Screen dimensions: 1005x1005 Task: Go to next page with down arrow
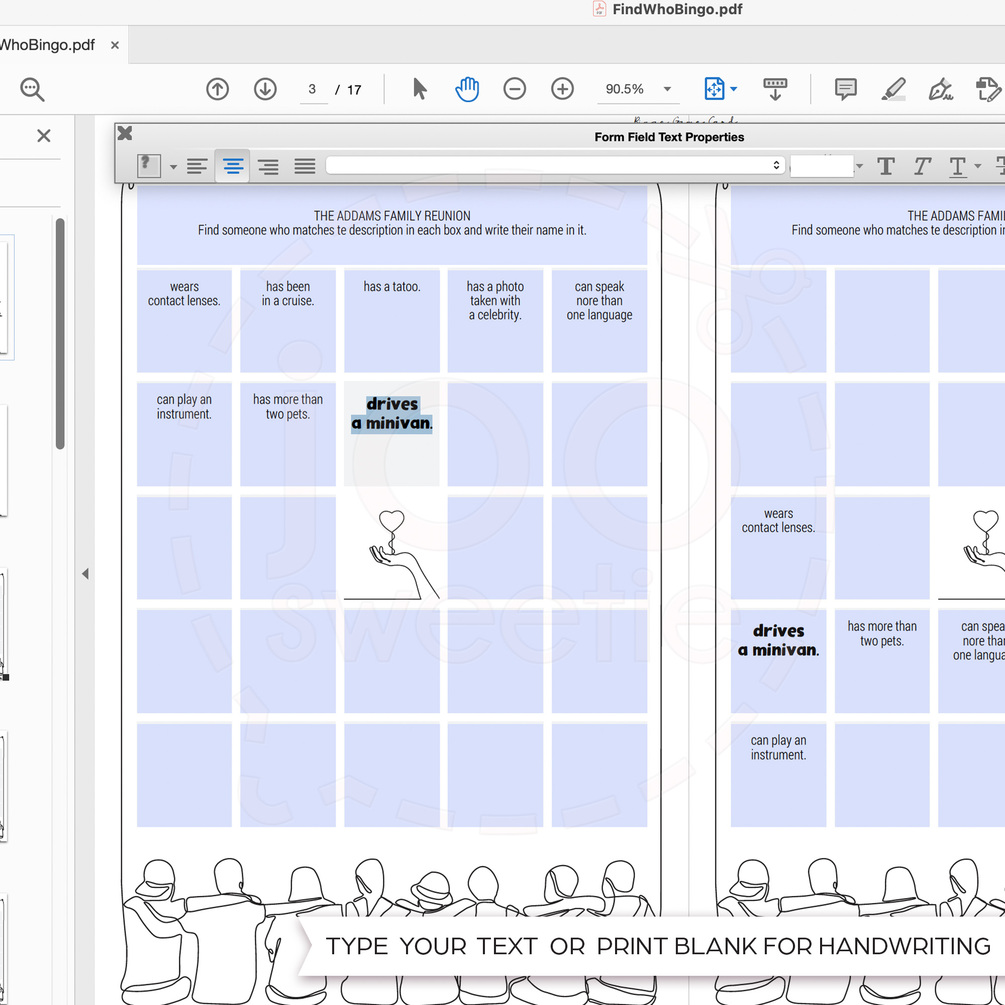coord(265,89)
